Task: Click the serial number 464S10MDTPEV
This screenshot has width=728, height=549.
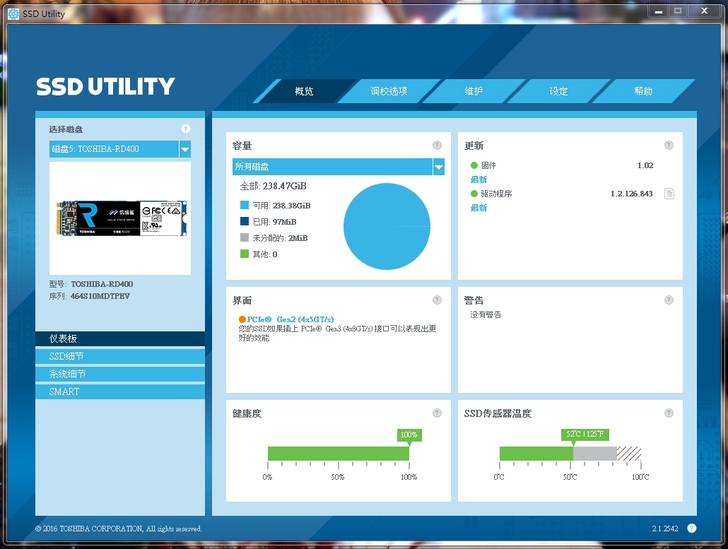Action: 100,296
